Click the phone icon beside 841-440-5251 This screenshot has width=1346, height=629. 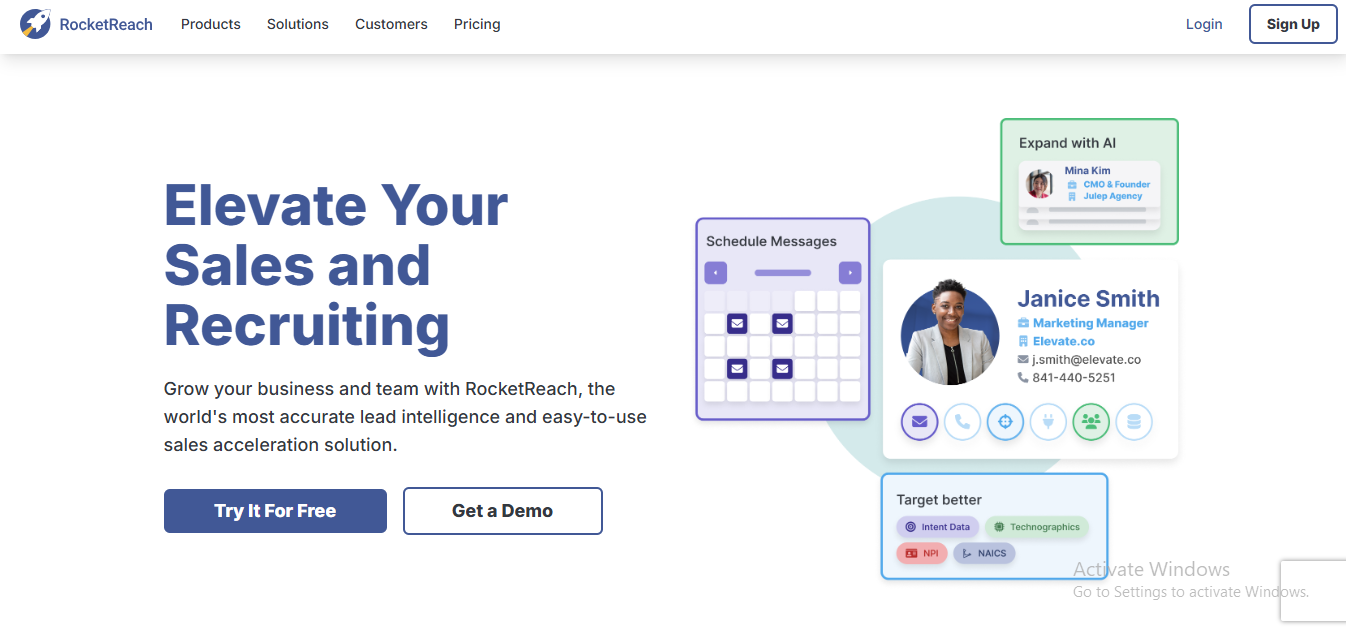pyautogui.click(x=1023, y=377)
